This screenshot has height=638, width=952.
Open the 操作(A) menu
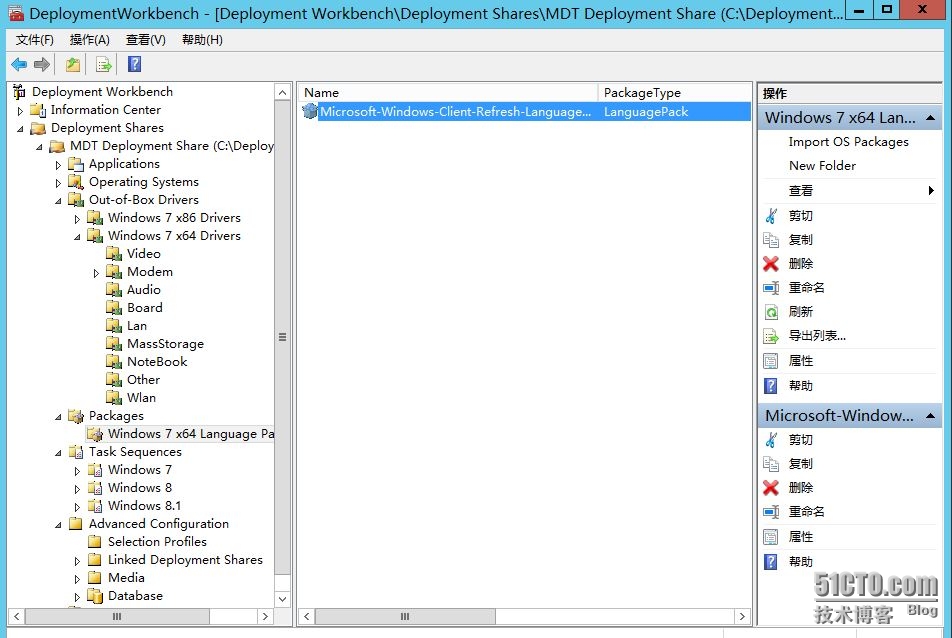[x=90, y=40]
